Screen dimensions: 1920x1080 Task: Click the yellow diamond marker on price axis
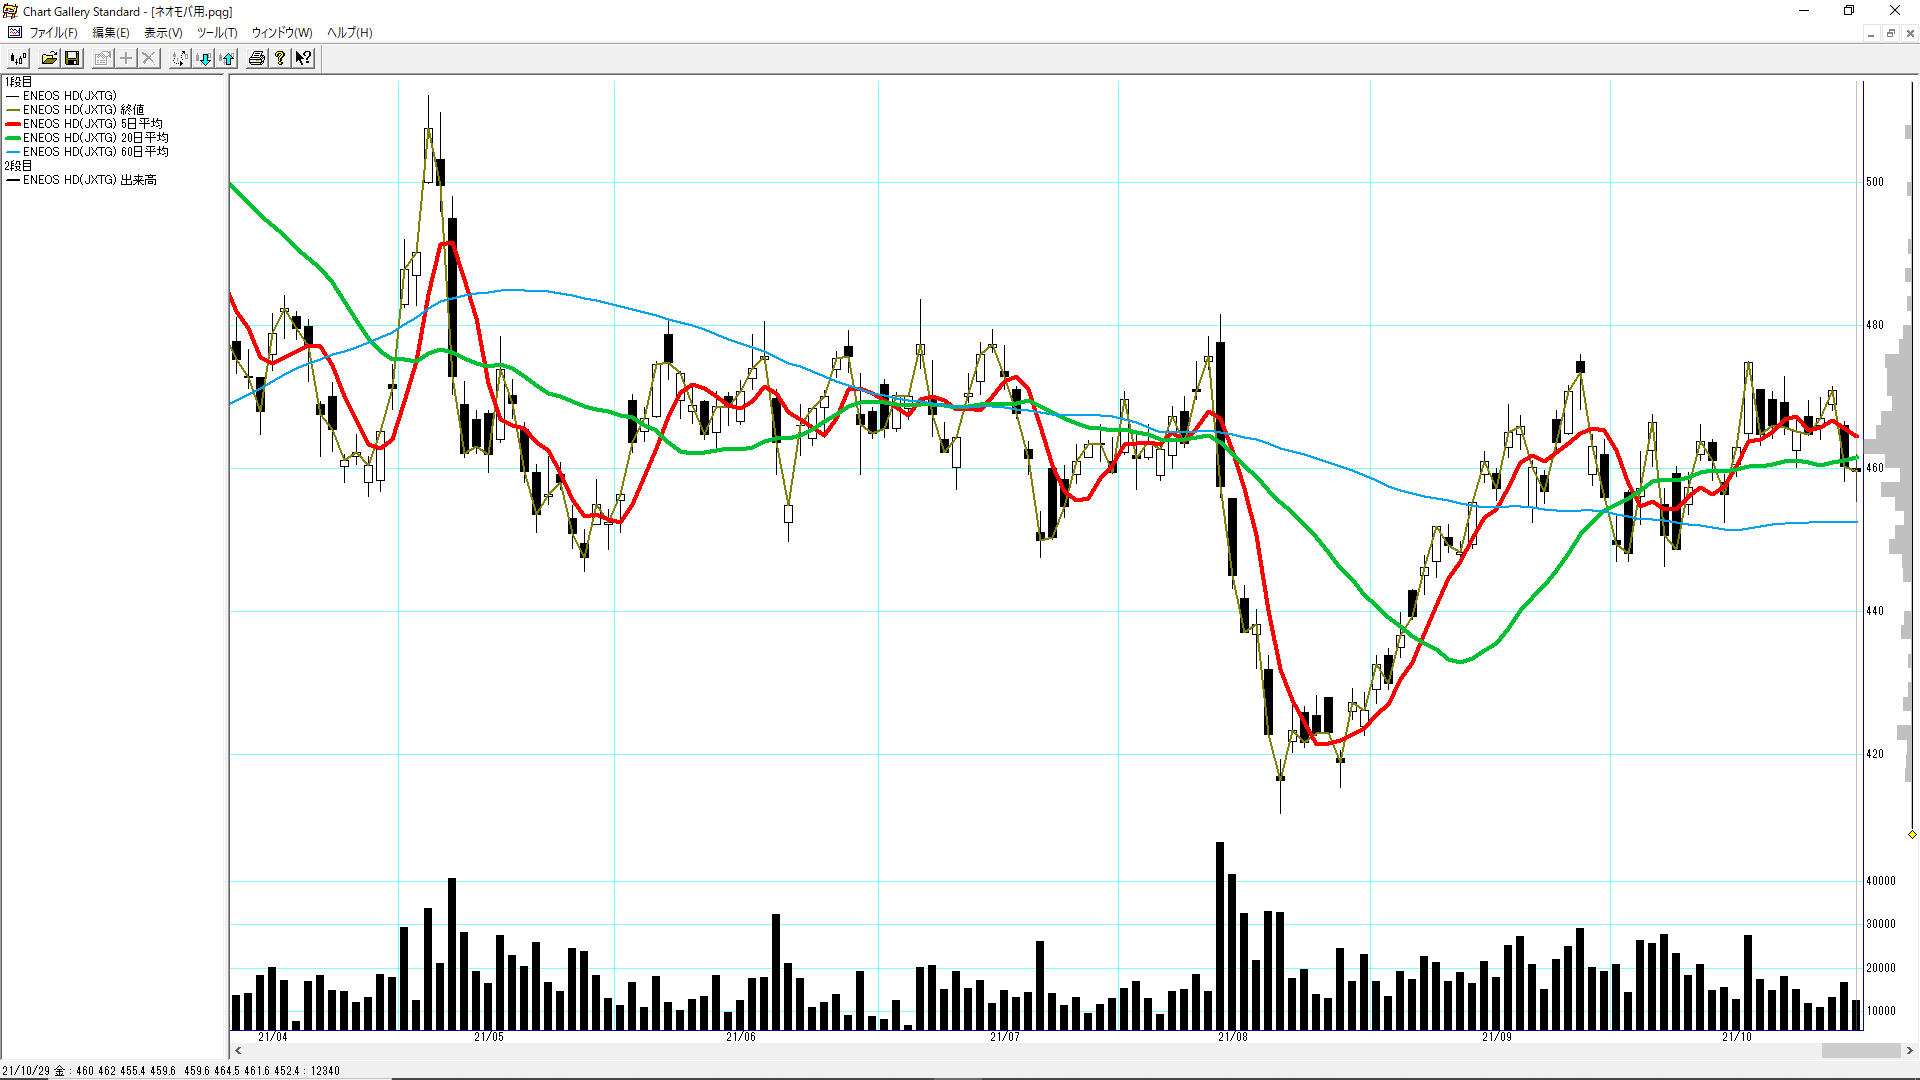tap(1912, 834)
